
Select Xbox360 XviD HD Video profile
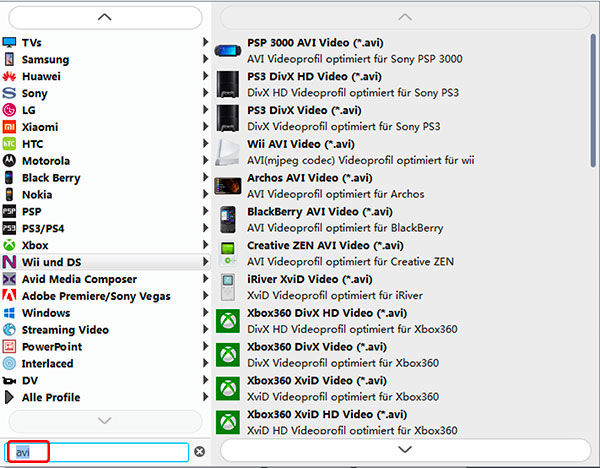pyautogui.click(x=402, y=422)
